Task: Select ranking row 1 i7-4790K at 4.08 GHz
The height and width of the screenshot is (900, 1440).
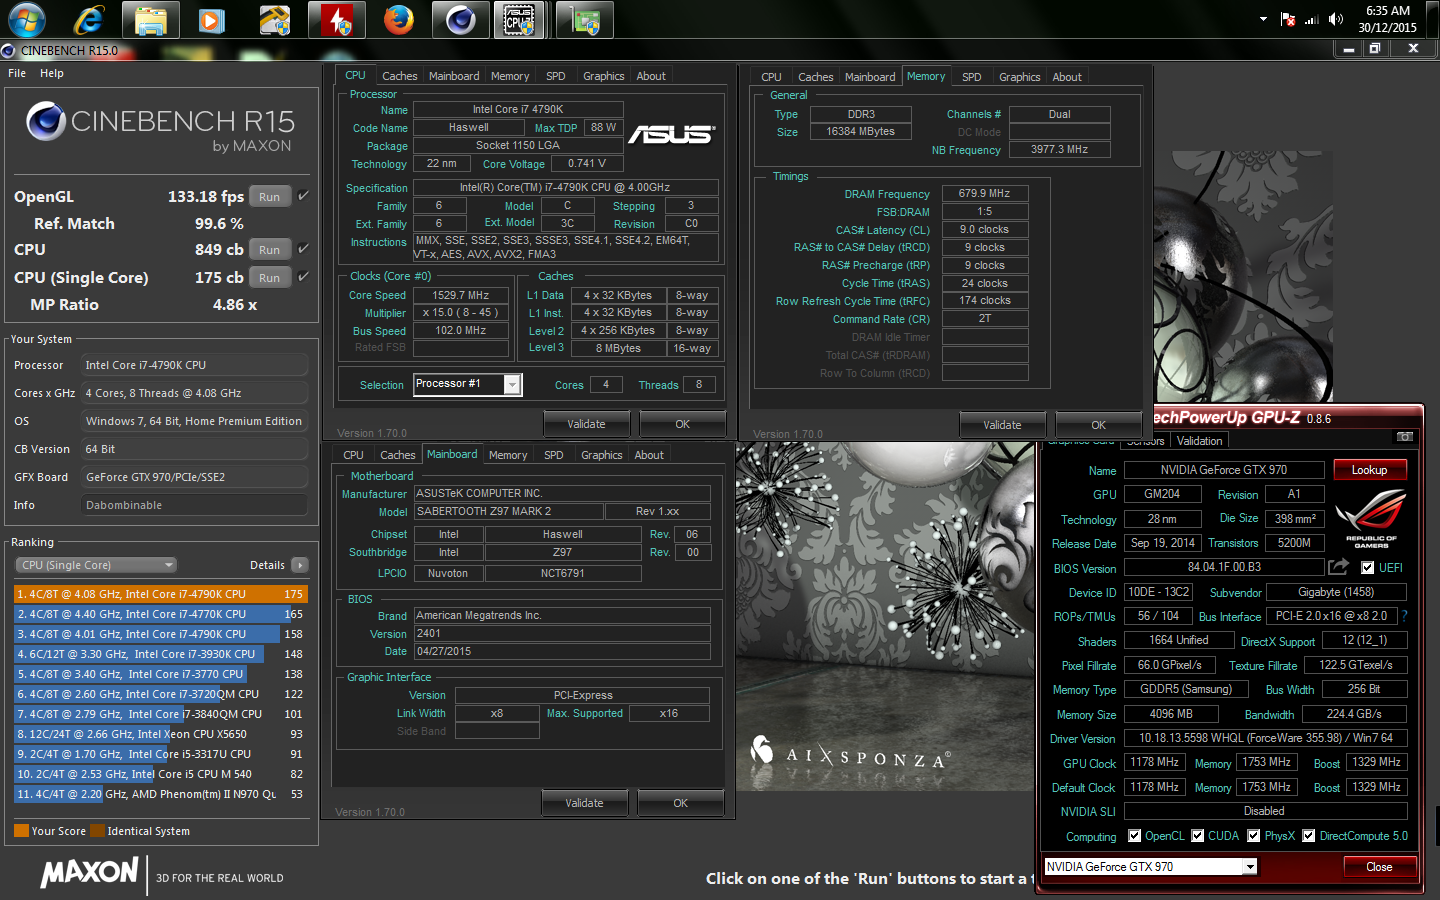Action: [161, 594]
